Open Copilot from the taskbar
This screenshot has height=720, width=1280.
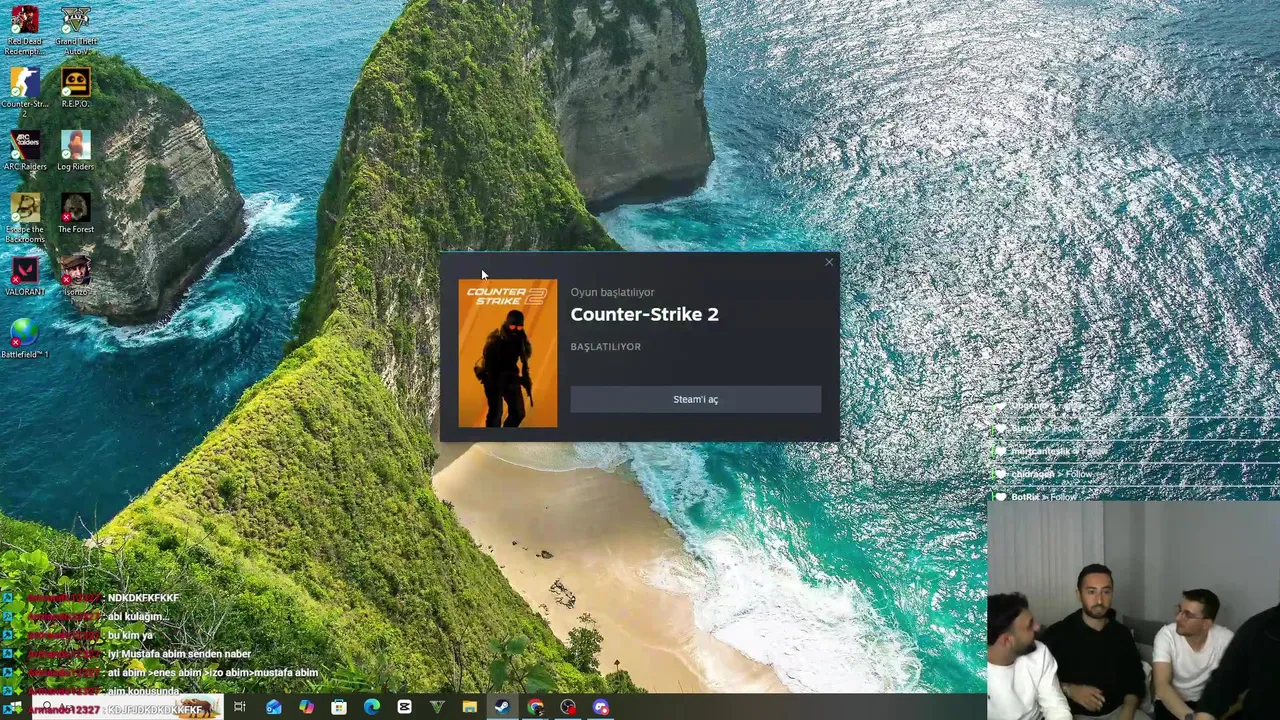coord(306,707)
